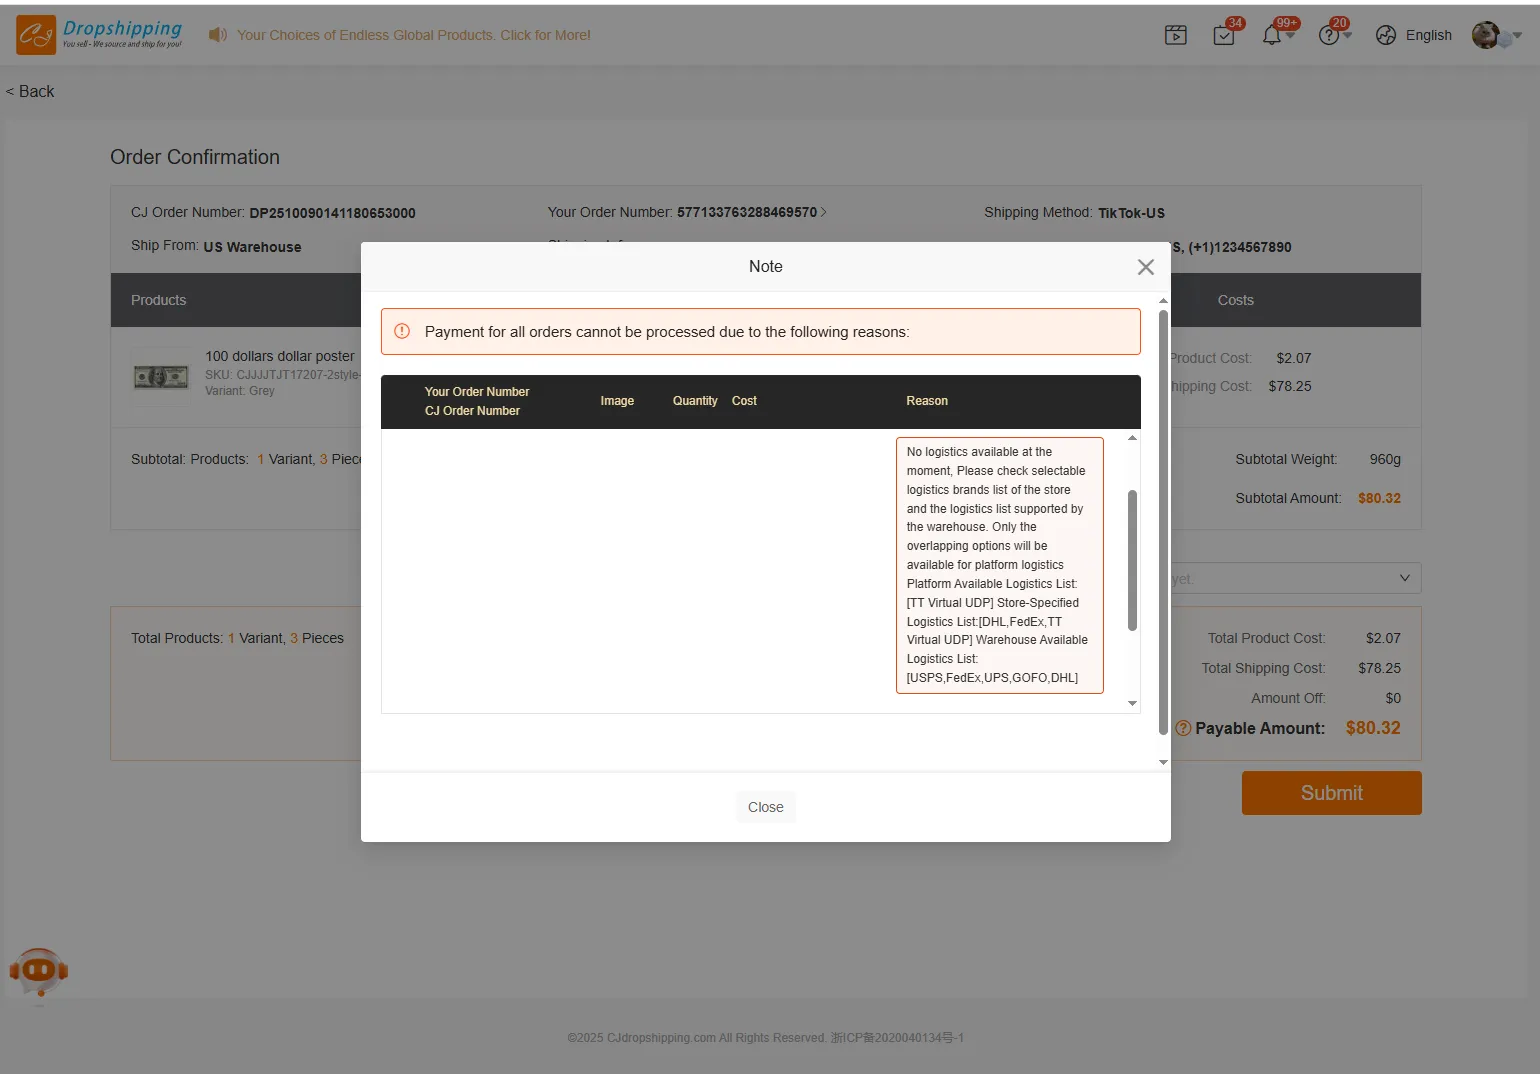The width and height of the screenshot is (1540, 1074).
Task: Click the globe language icon
Action: (x=1386, y=36)
